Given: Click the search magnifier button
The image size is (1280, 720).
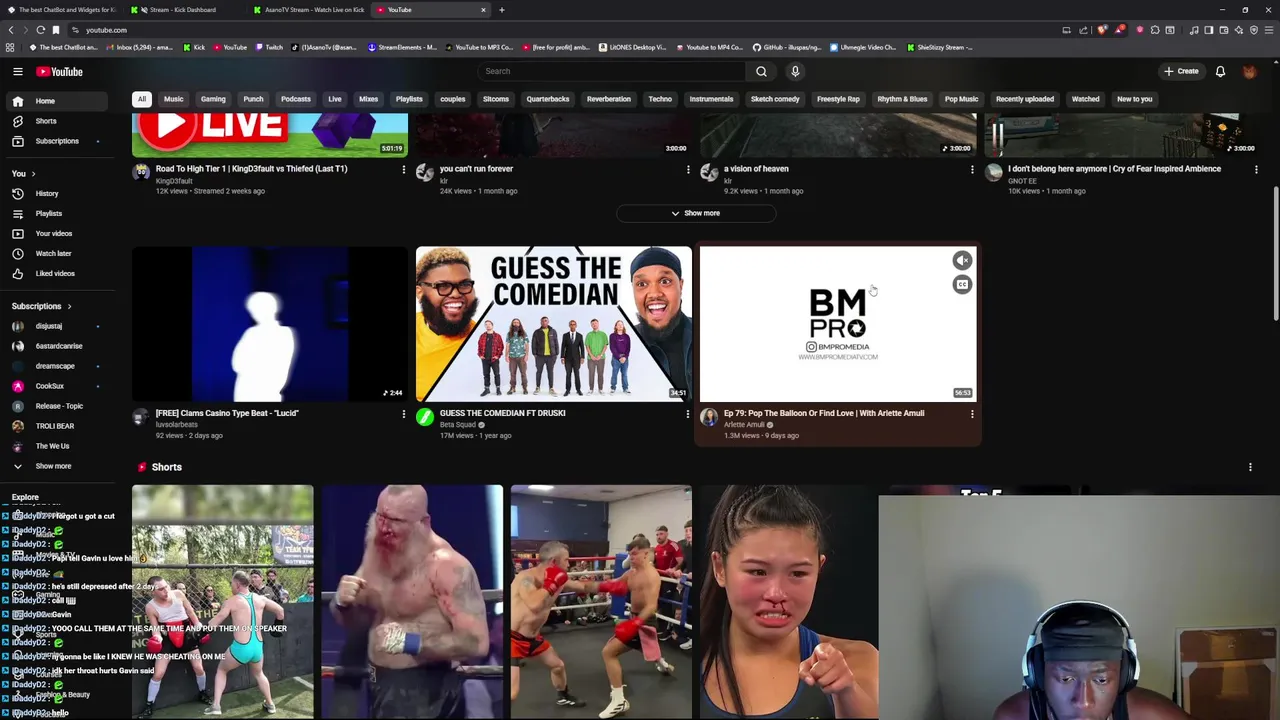Looking at the screenshot, I should point(761,72).
